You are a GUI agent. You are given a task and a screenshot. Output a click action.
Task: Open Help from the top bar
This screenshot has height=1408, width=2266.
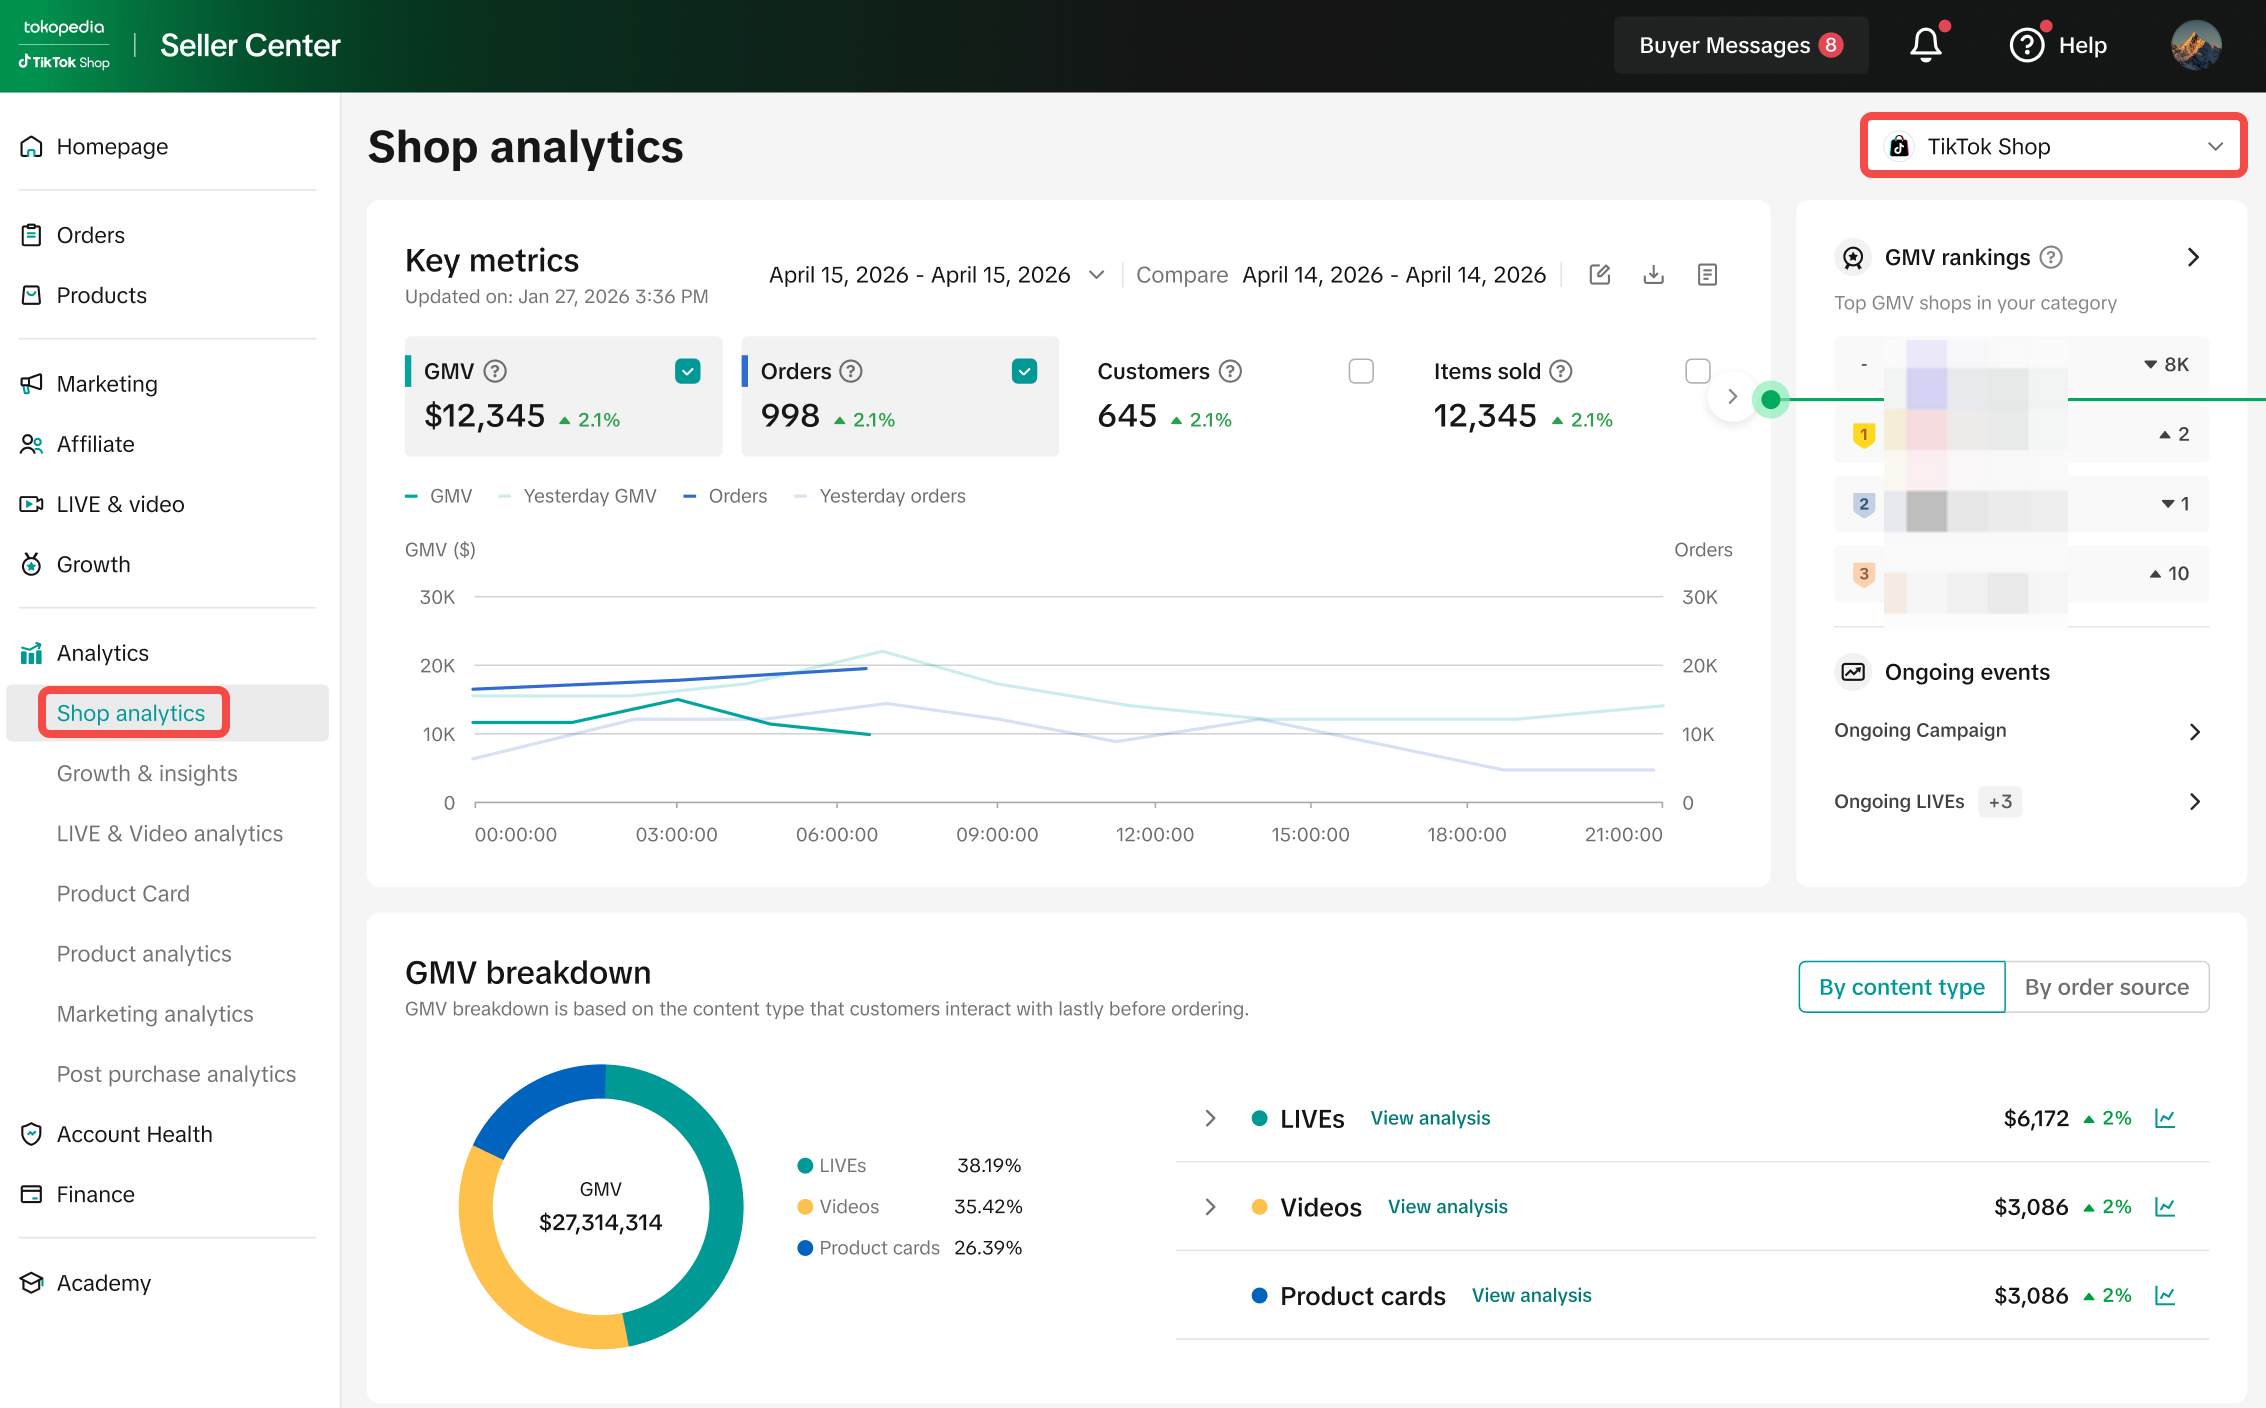point(2058,45)
